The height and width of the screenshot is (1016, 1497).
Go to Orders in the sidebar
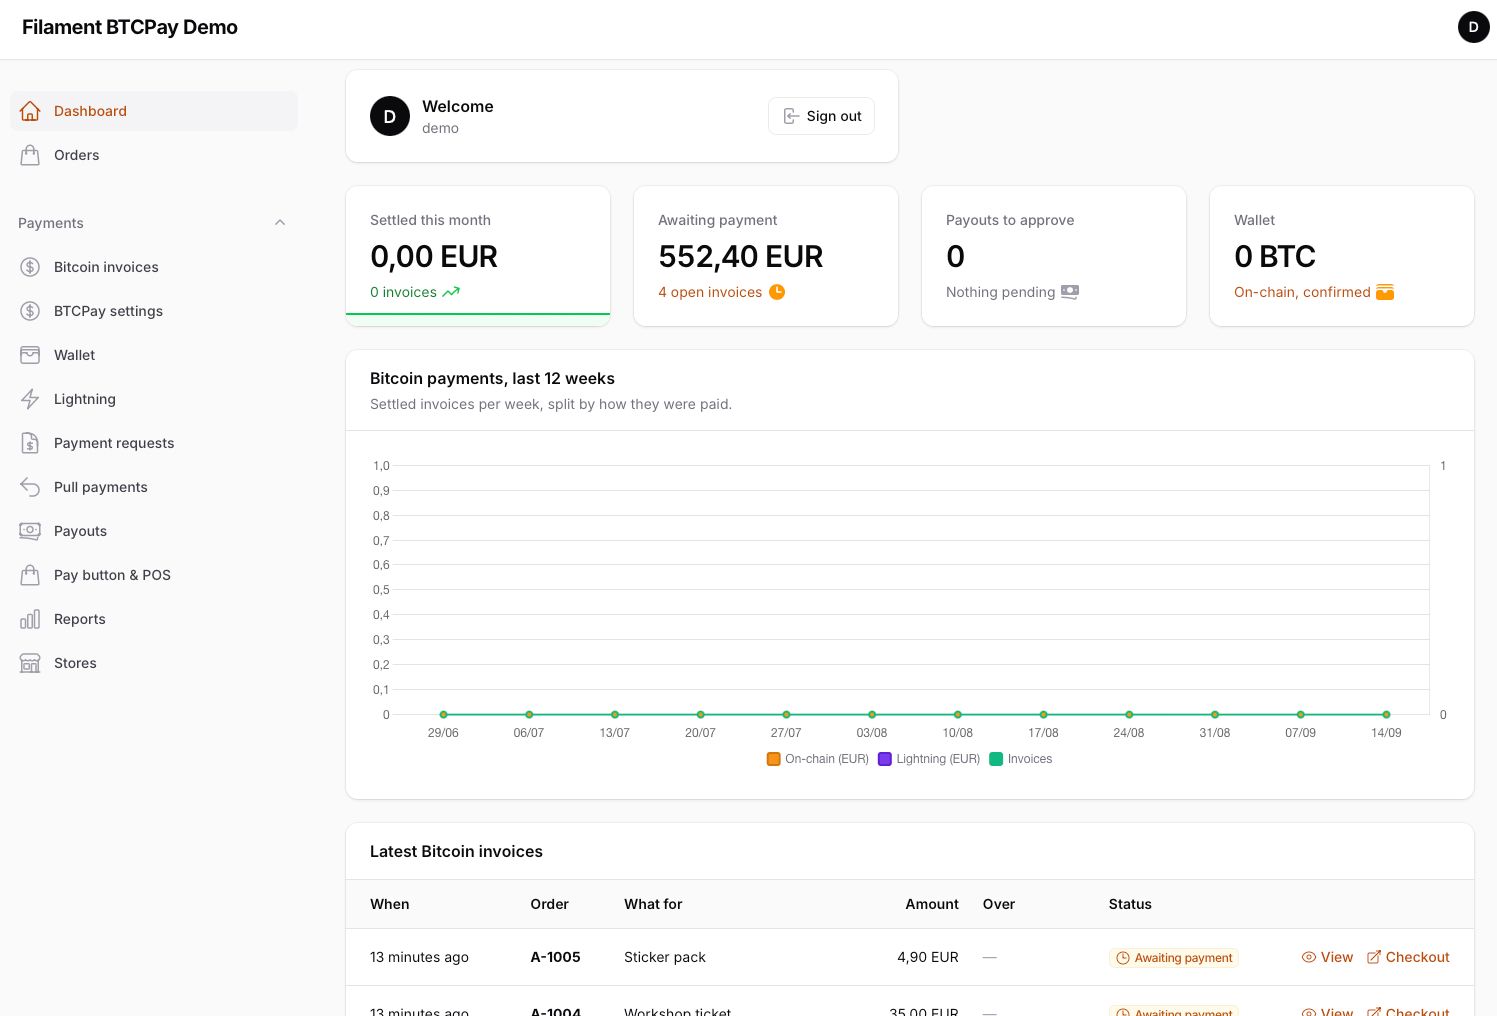pos(154,155)
